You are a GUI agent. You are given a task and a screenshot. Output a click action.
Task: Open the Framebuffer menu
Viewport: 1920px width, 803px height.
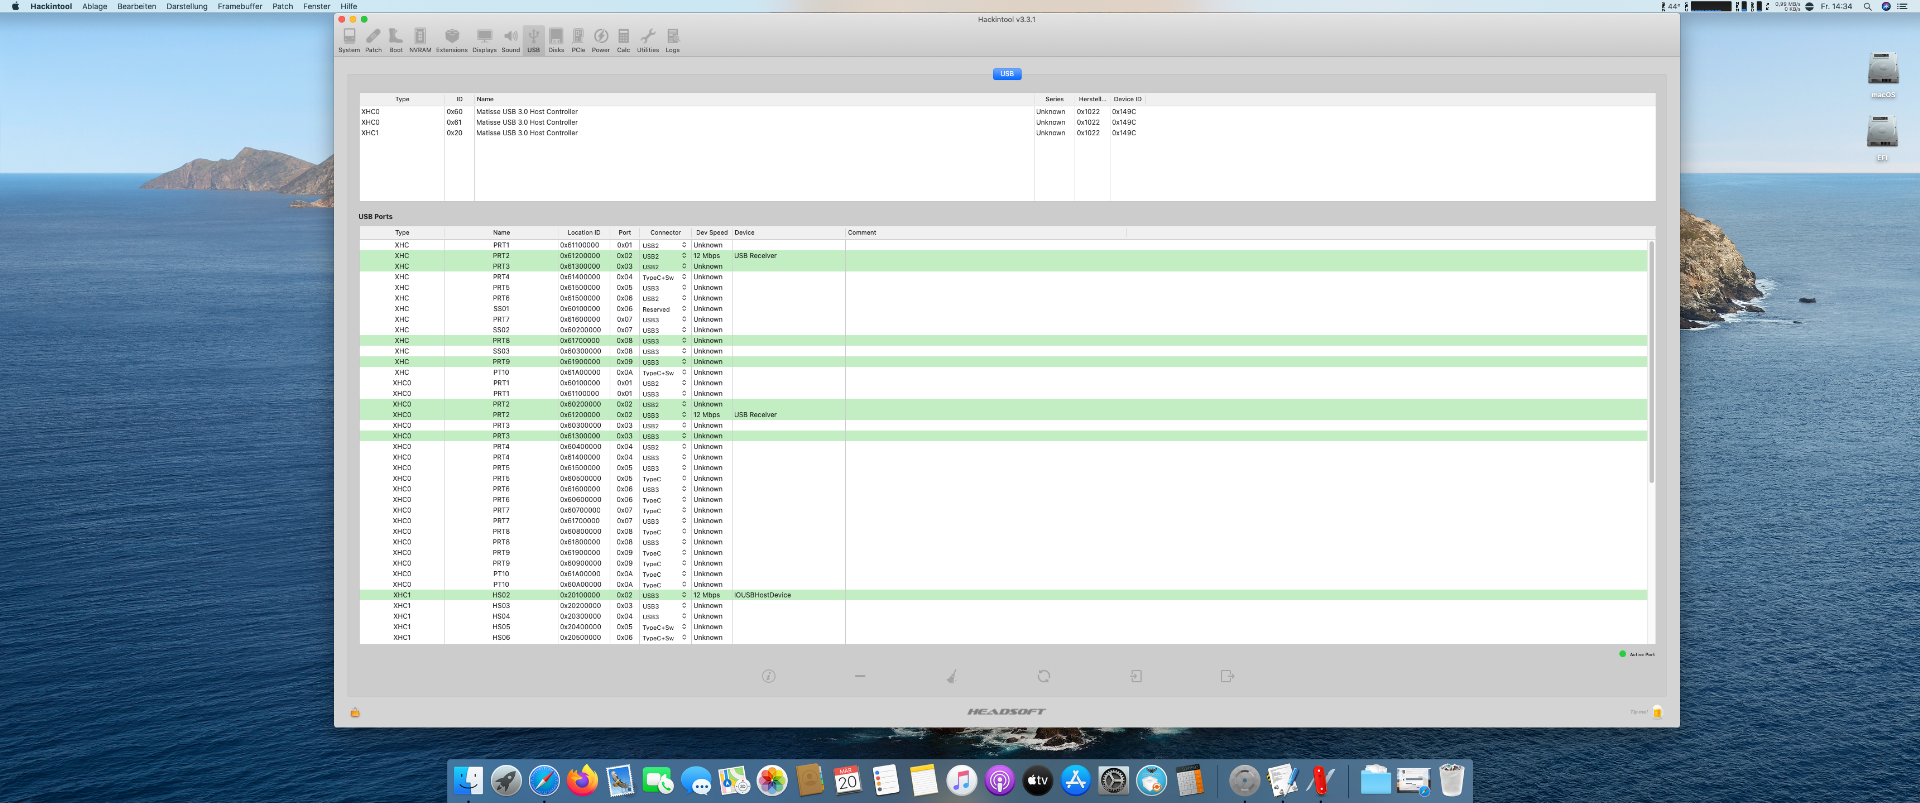point(240,6)
